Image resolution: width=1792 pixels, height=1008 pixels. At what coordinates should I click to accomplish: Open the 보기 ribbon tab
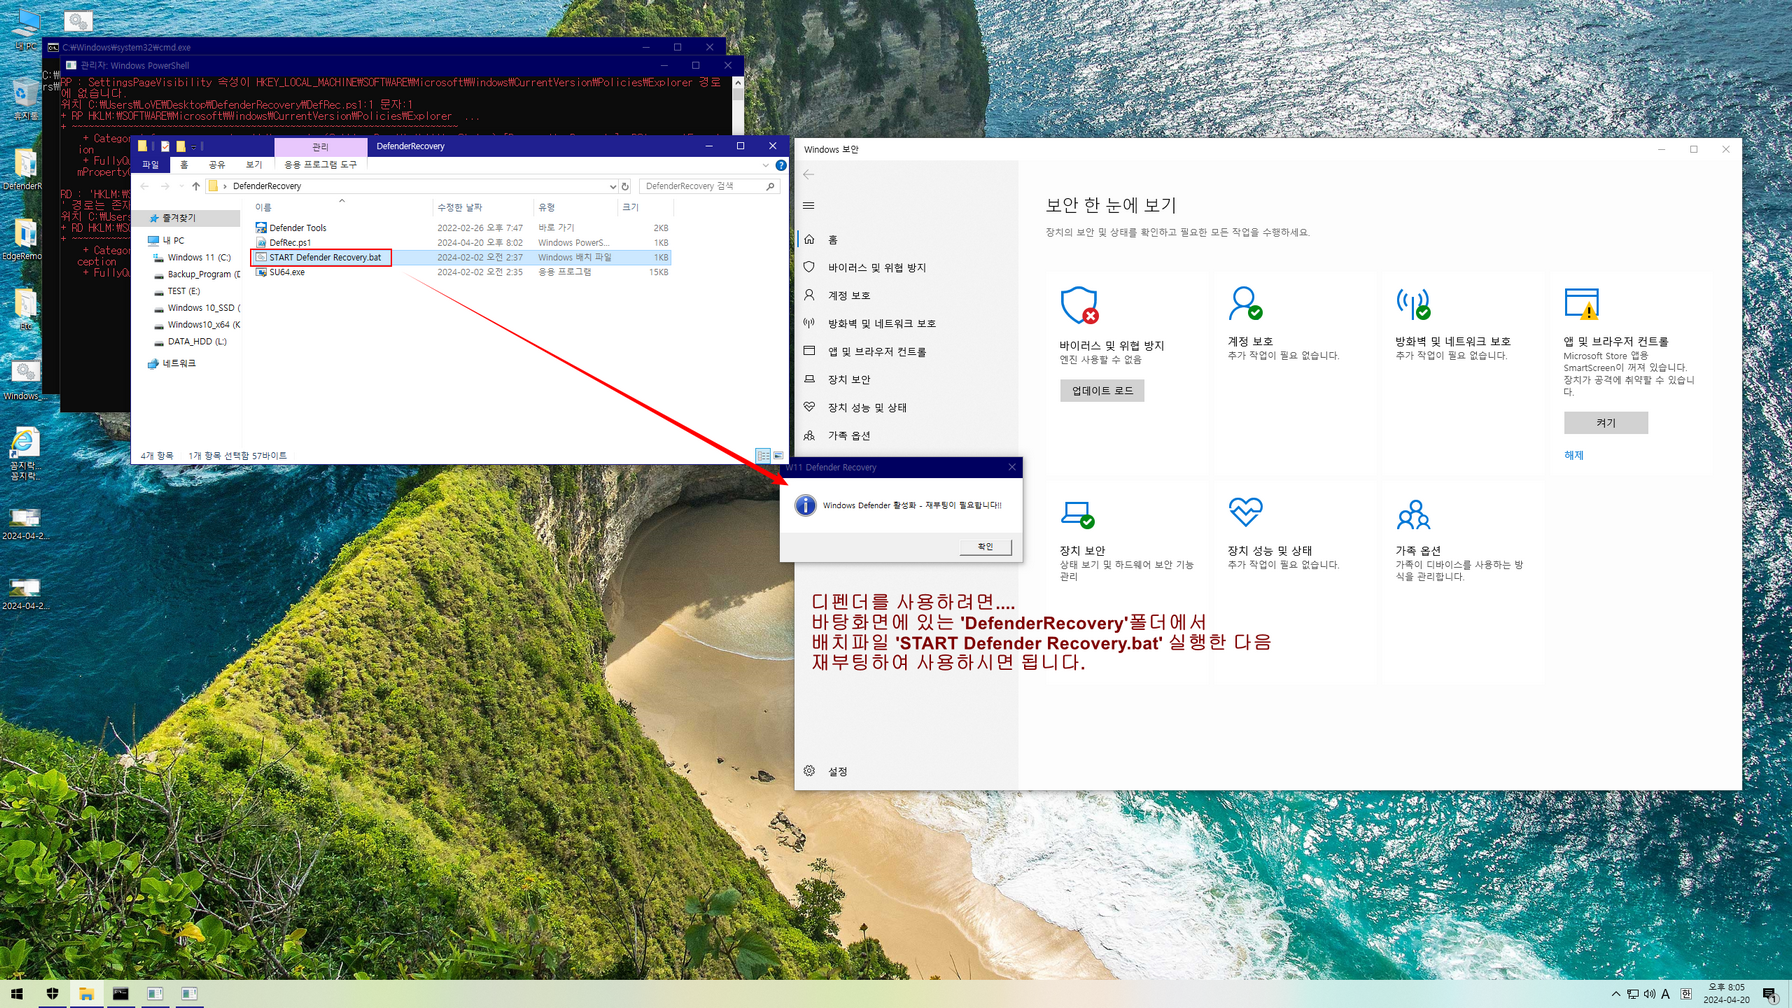coord(254,165)
